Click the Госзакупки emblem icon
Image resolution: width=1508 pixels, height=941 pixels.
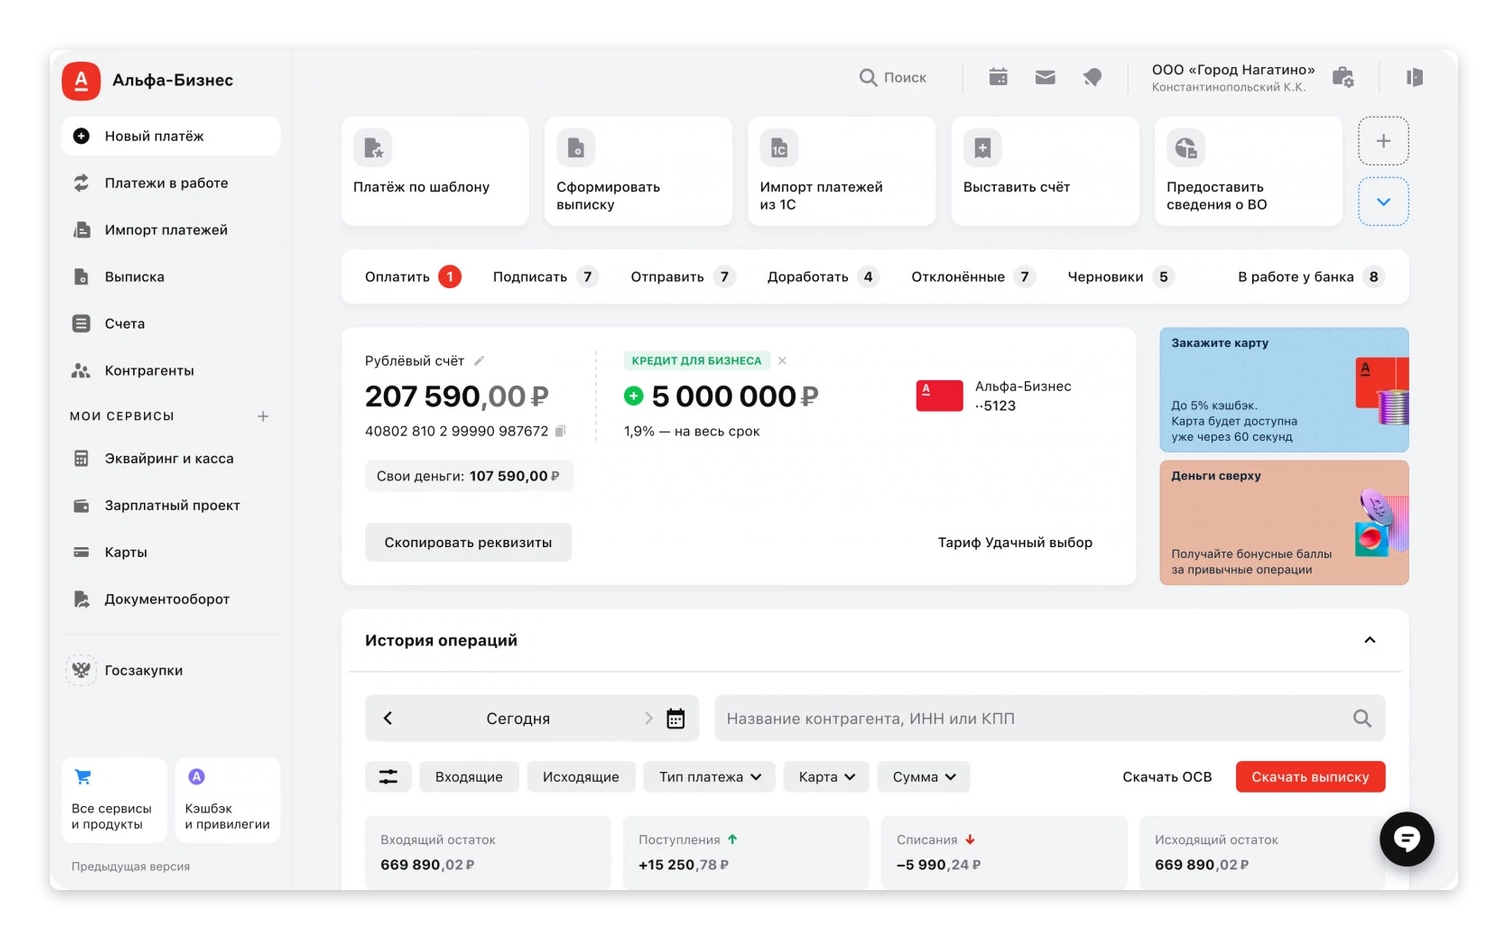(x=81, y=670)
